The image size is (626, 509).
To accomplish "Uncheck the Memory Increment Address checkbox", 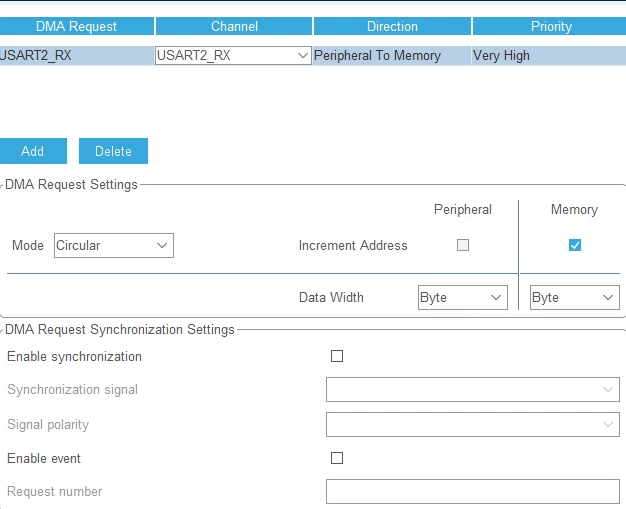I will pos(574,245).
